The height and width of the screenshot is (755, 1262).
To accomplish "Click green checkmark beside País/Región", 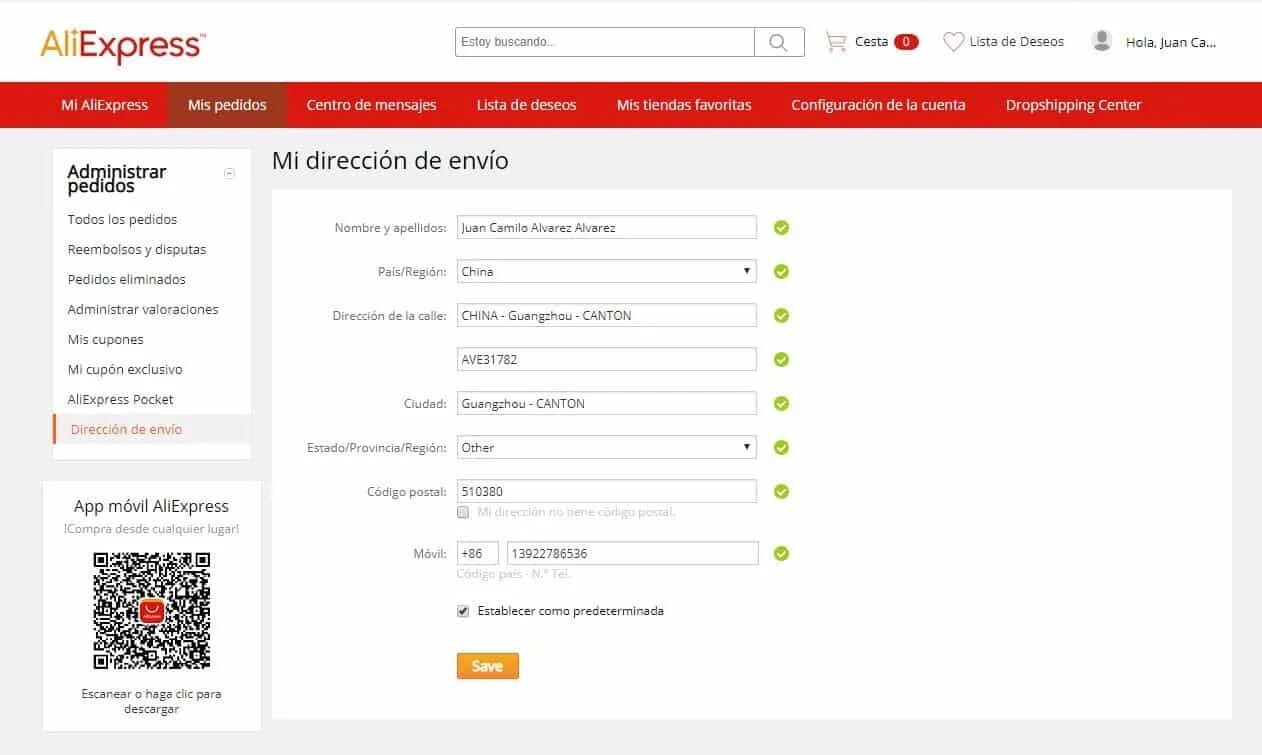I will [x=782, y=271].
